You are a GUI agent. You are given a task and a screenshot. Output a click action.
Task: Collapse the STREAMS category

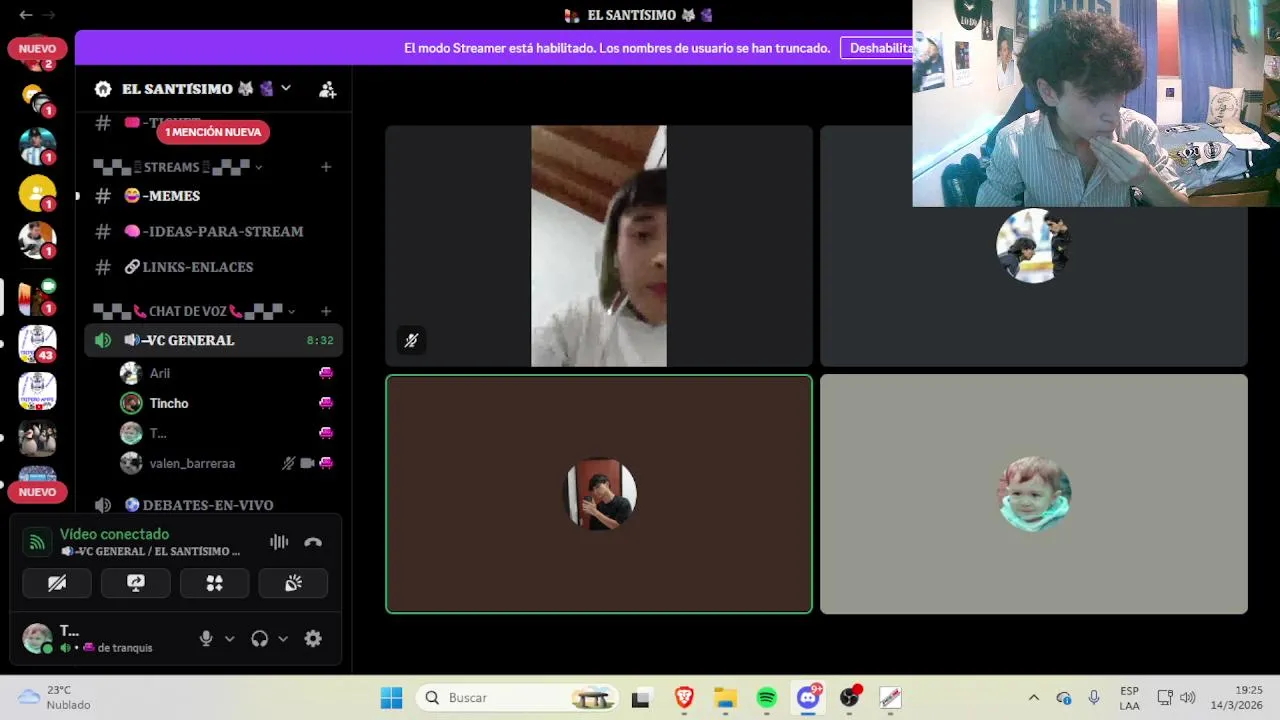click(x=177, y=167)
